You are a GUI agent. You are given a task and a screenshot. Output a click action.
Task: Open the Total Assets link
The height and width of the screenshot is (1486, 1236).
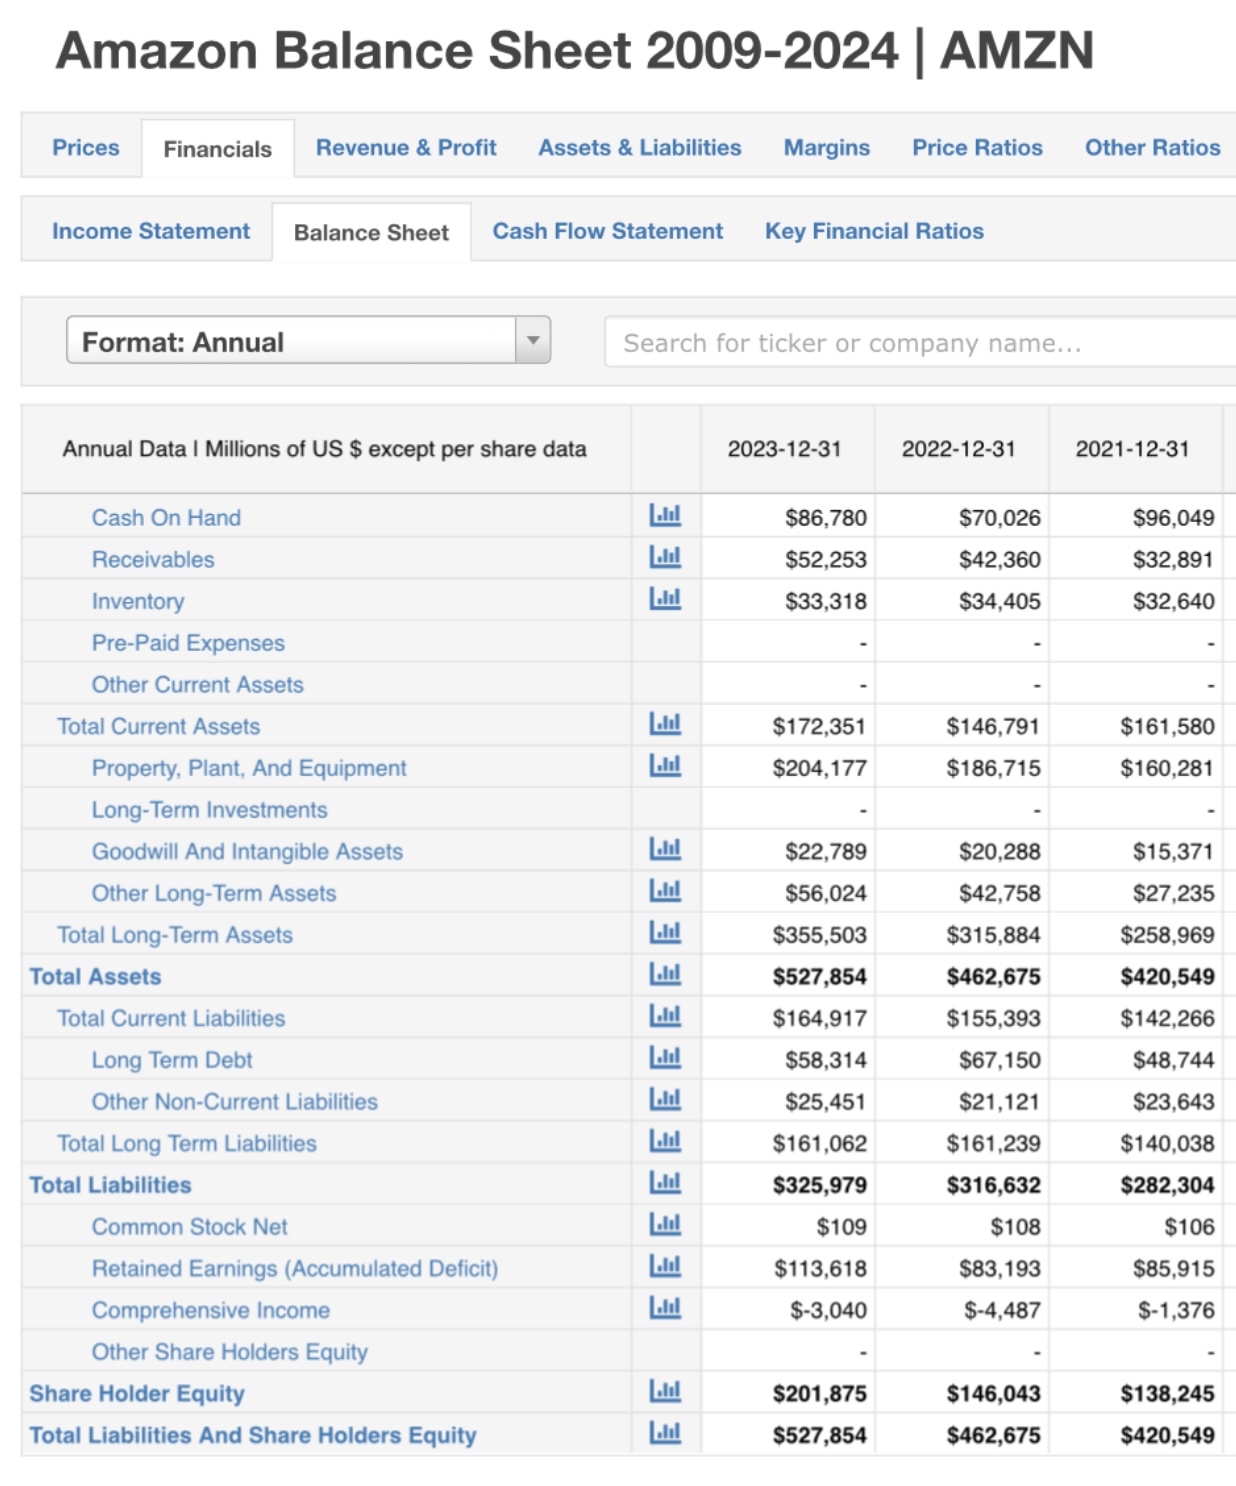95,976
